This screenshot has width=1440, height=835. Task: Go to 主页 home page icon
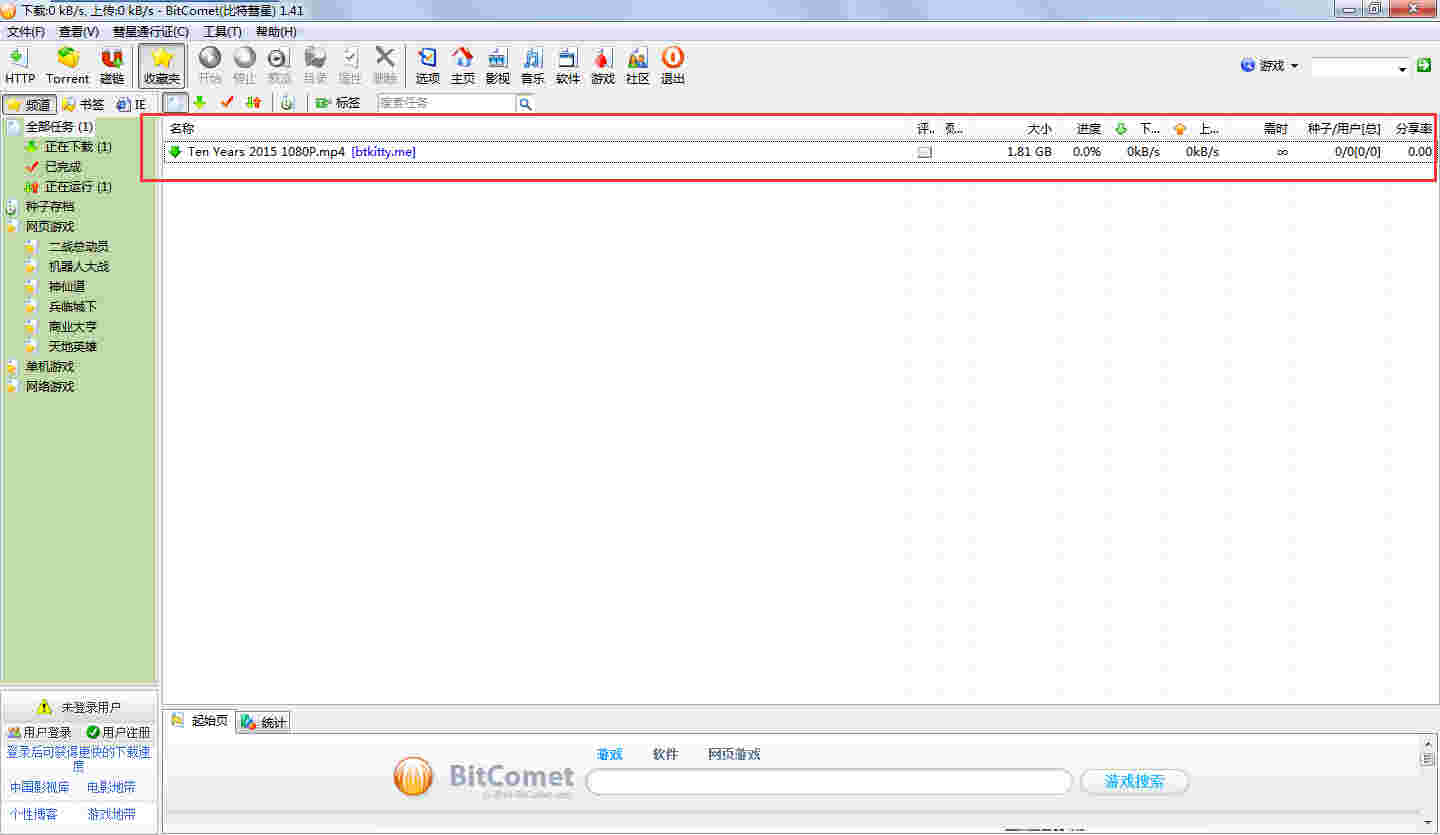coord(462,66)
